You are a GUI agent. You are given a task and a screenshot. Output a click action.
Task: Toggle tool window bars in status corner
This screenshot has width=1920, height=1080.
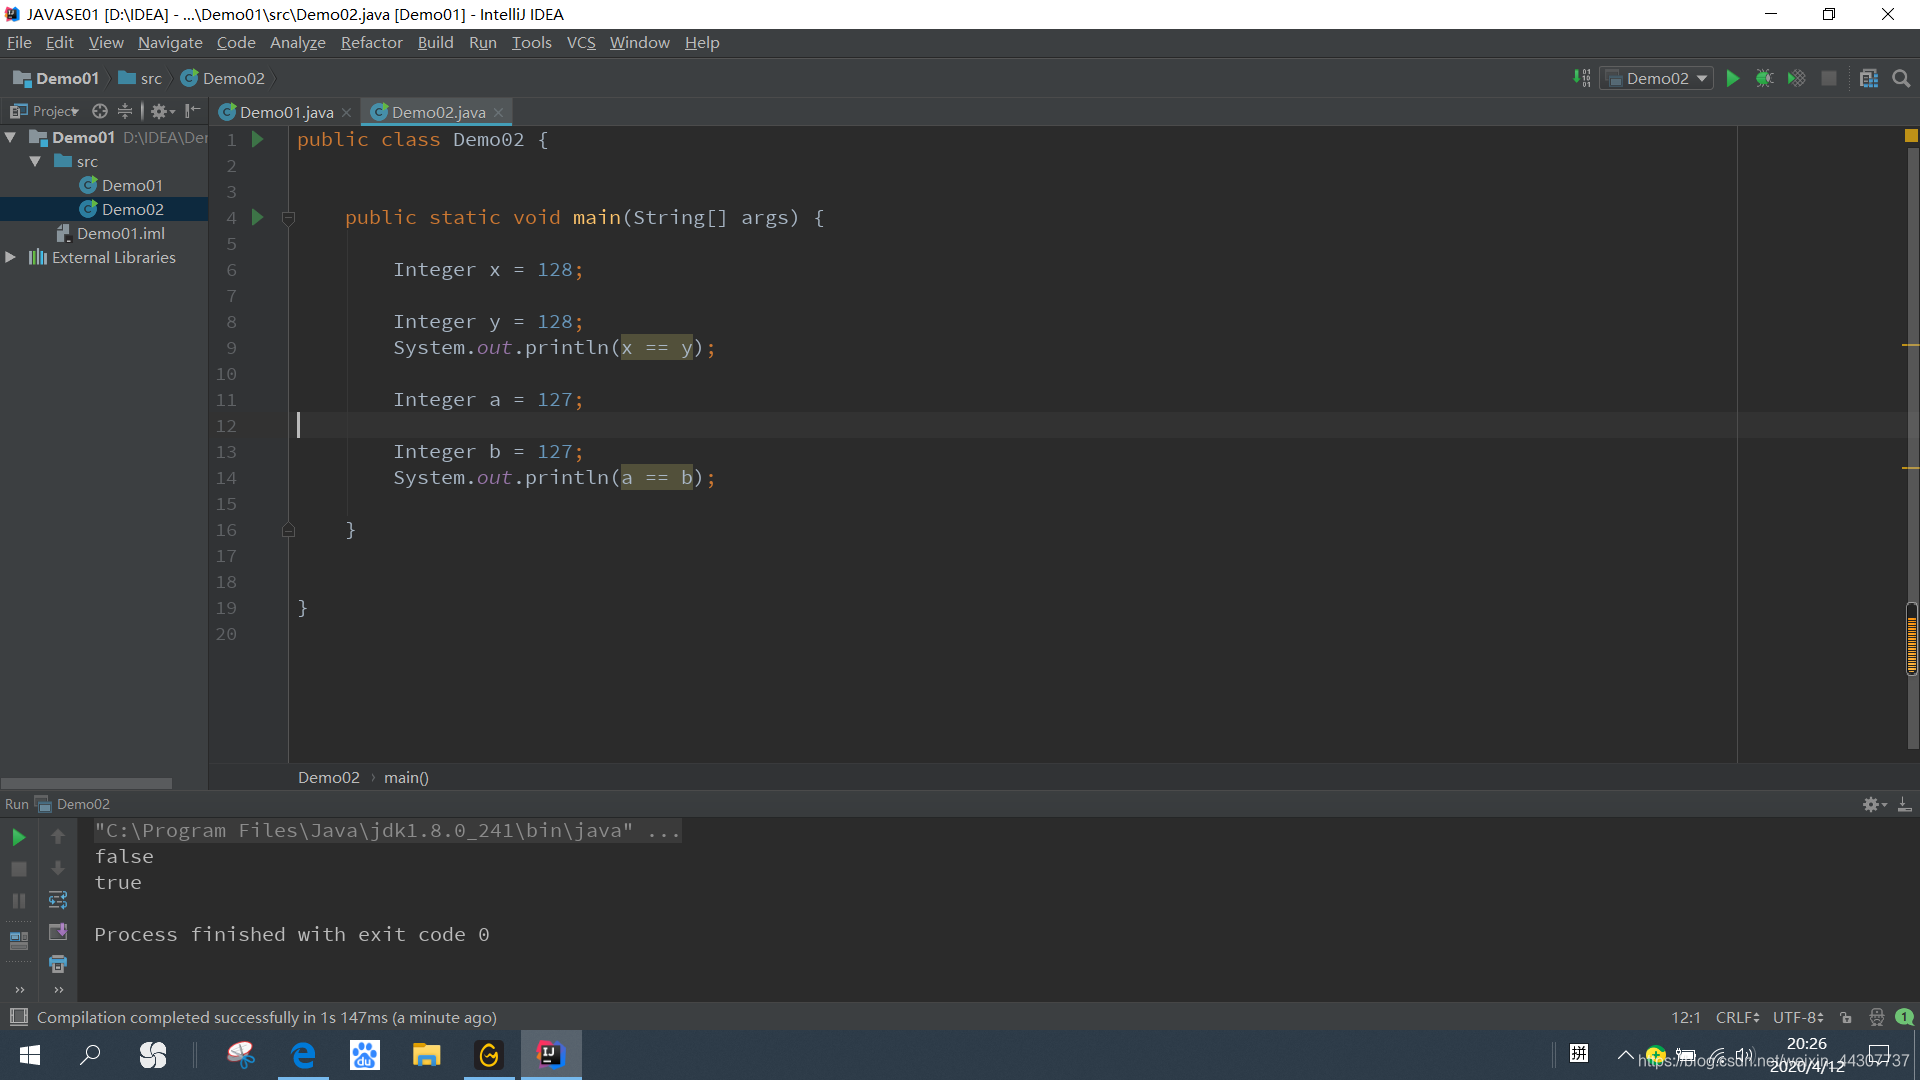19,1017
